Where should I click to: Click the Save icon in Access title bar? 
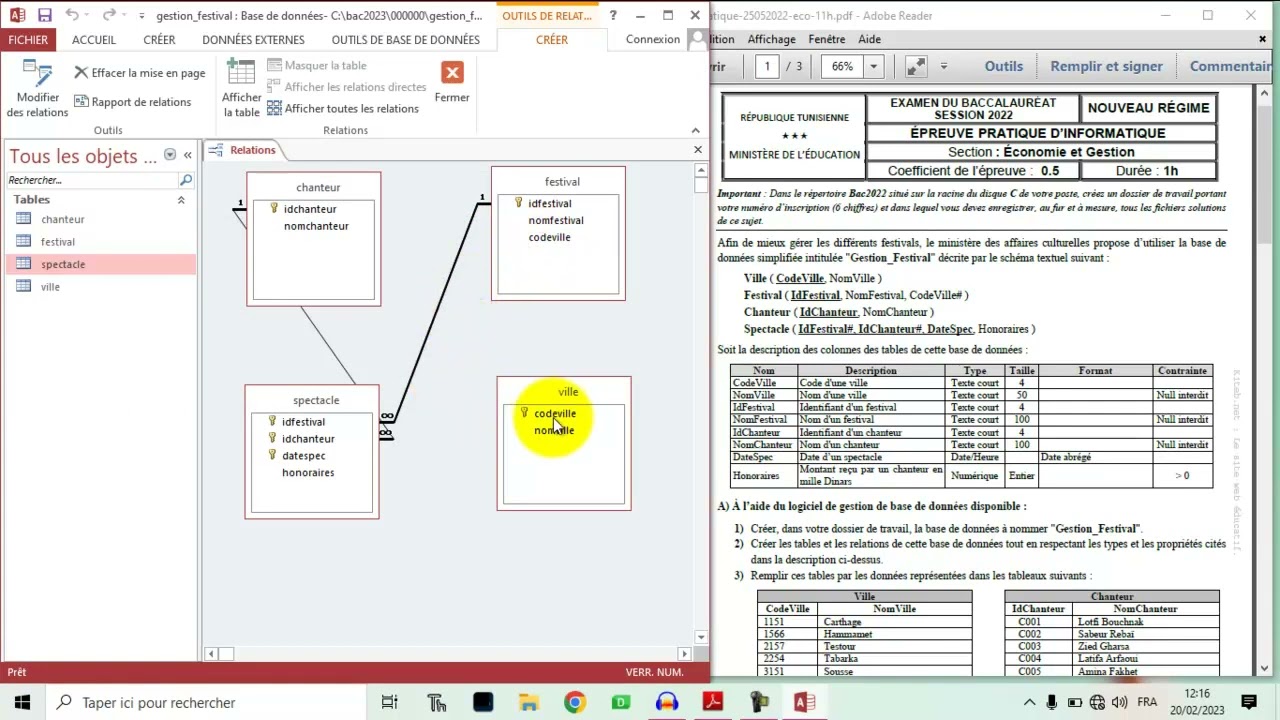click(45, 16)
